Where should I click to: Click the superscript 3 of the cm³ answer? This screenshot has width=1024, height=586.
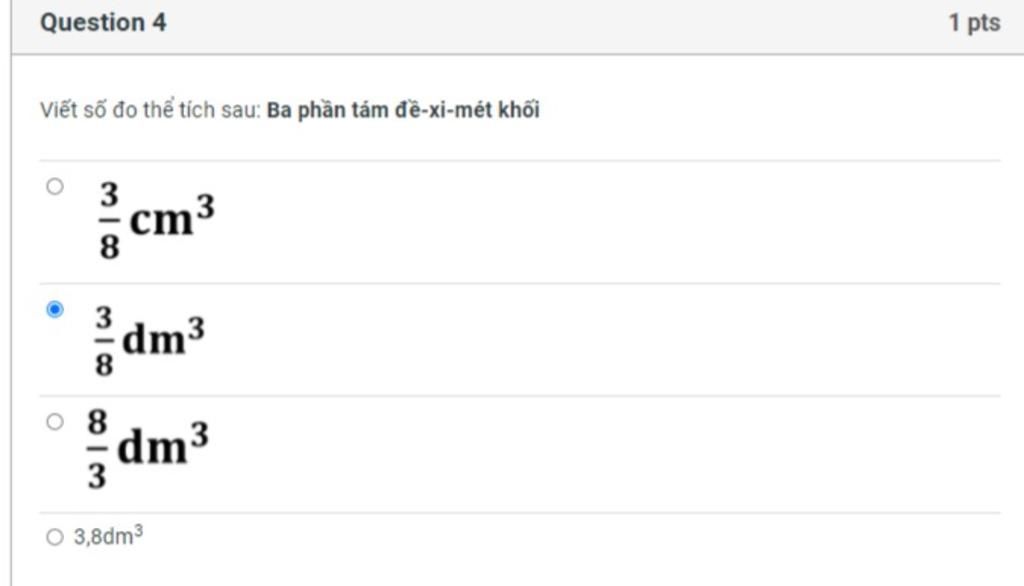(206, 206)
